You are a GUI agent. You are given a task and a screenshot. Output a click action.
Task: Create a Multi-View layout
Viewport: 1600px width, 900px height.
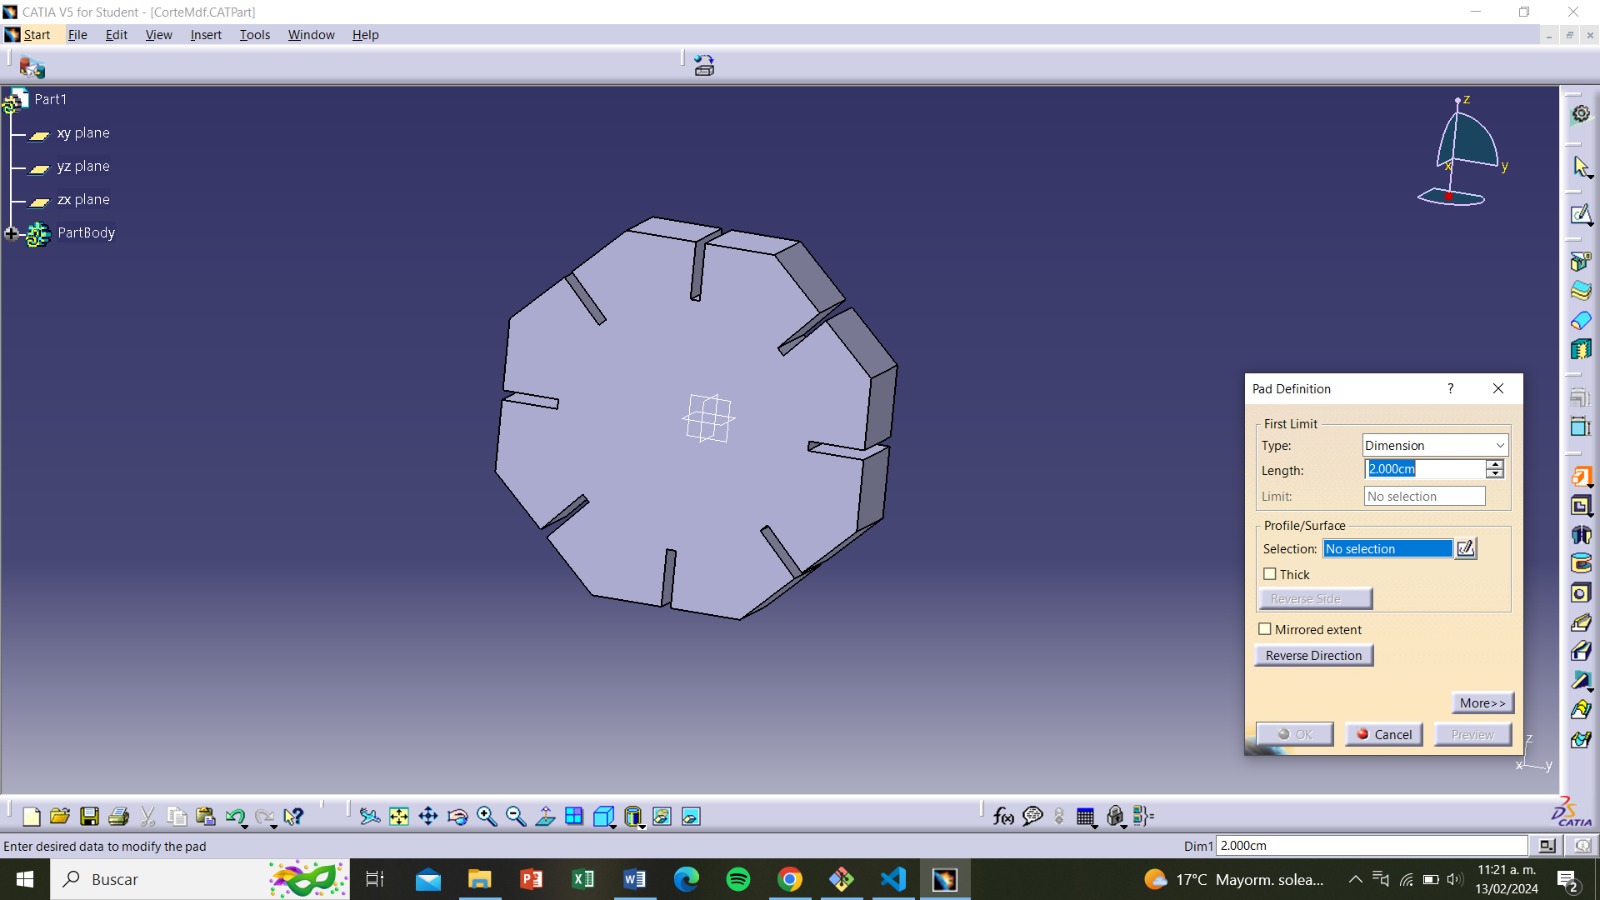pos(574,817)
